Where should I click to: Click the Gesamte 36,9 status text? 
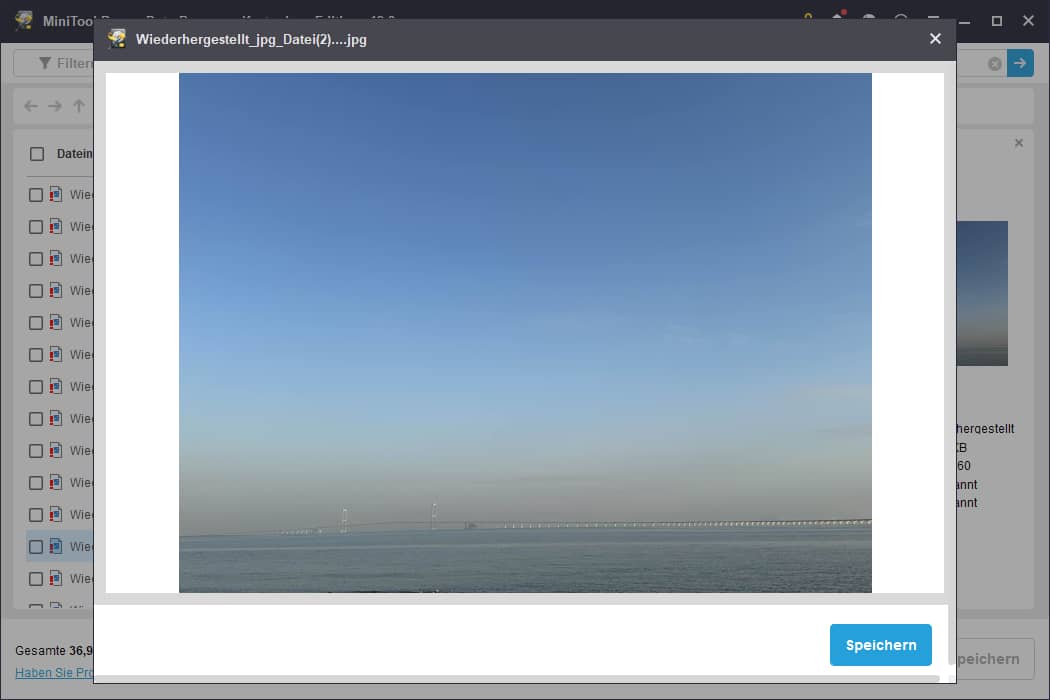tap(54, 650)
